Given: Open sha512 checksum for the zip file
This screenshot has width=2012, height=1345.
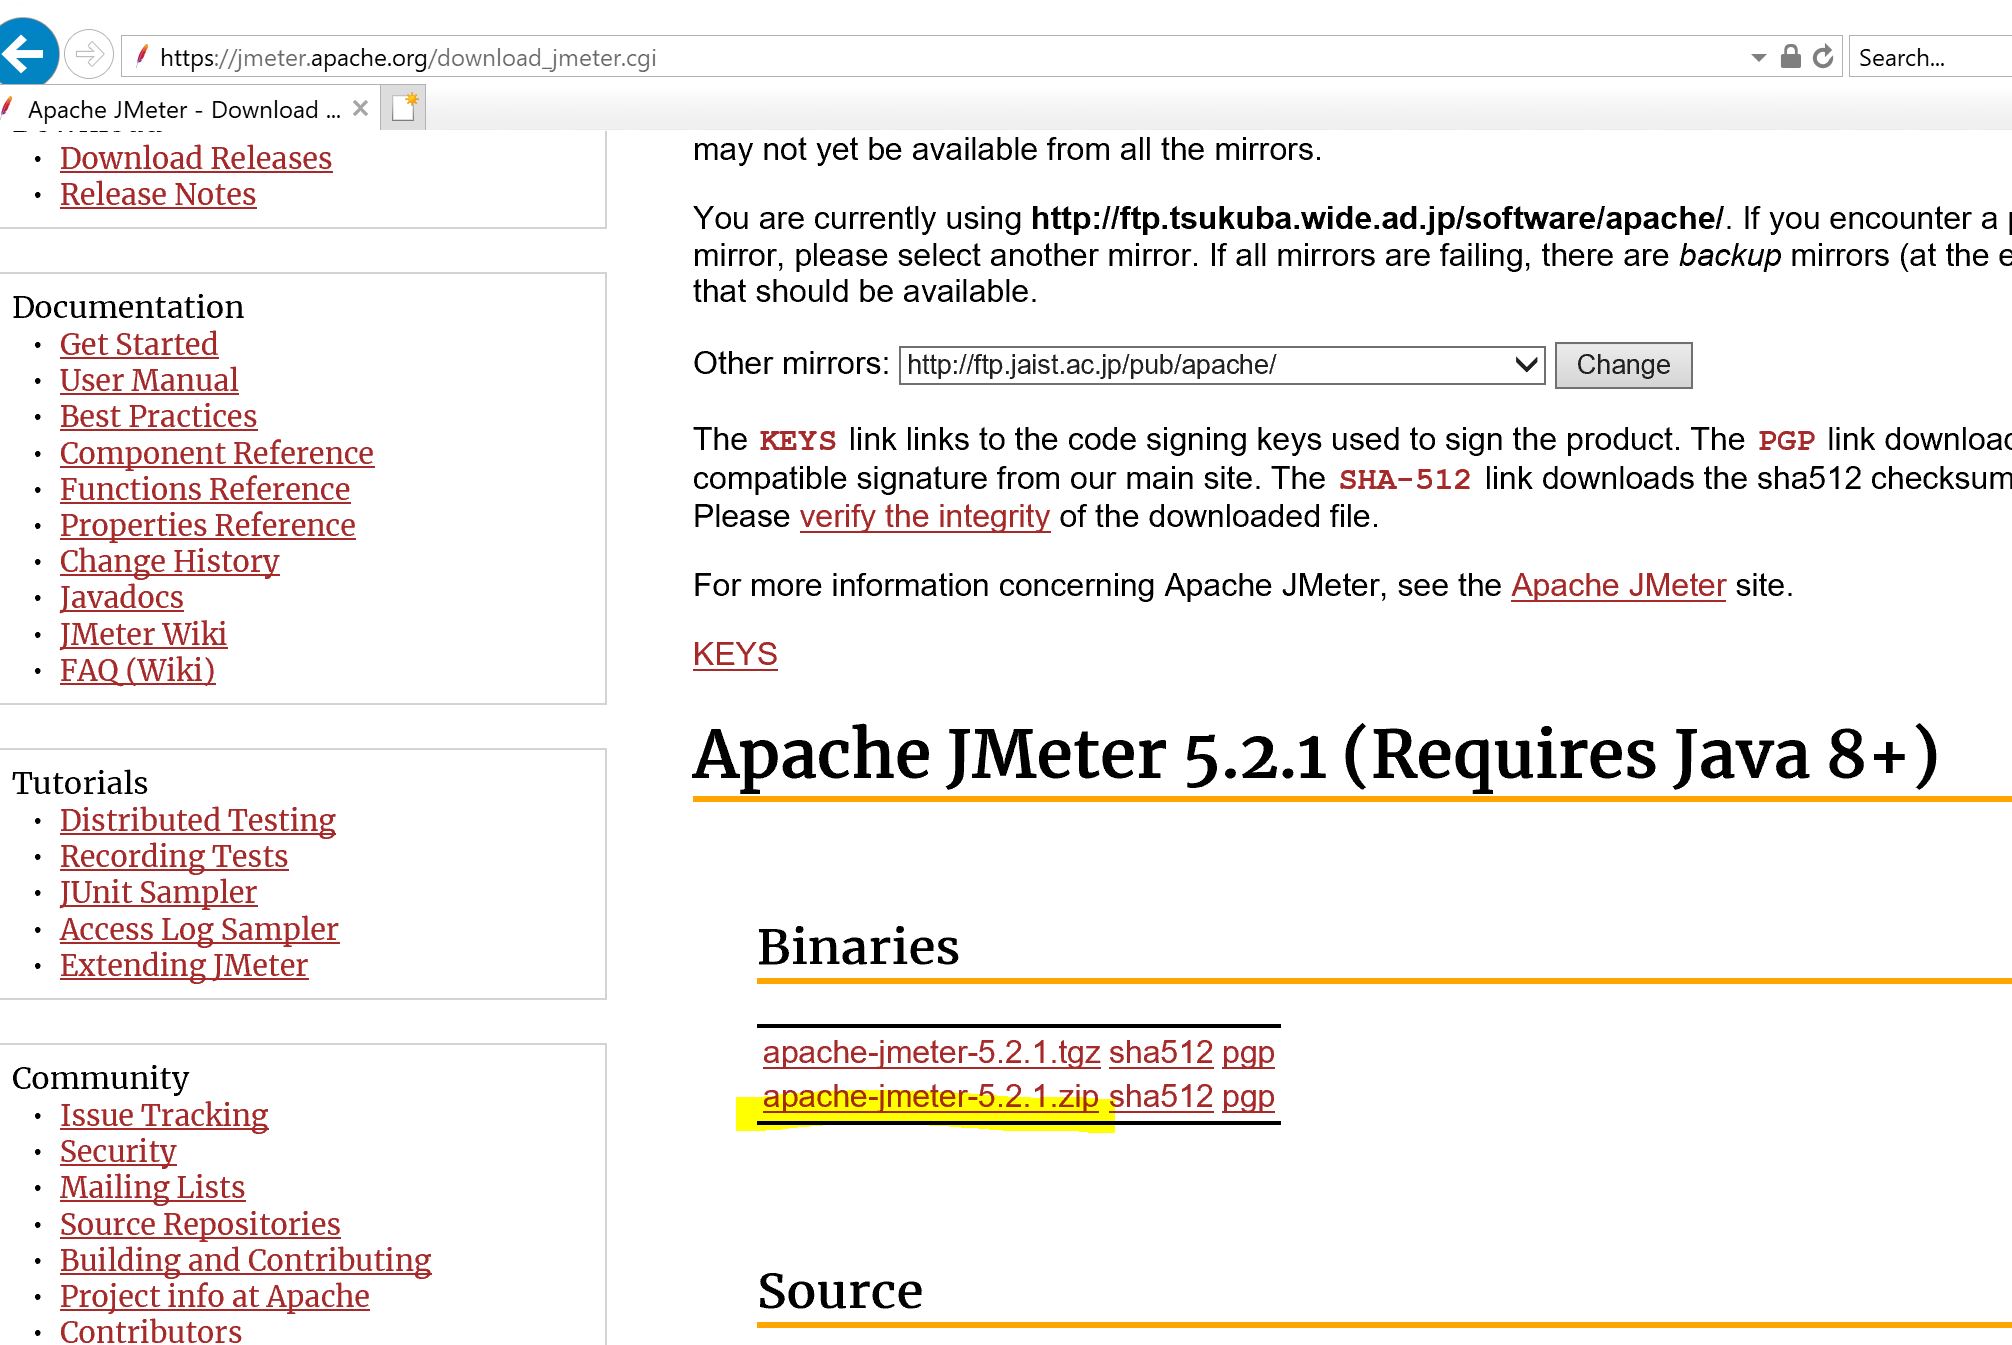Looking at the screenshot, I should (1160, 1097).
